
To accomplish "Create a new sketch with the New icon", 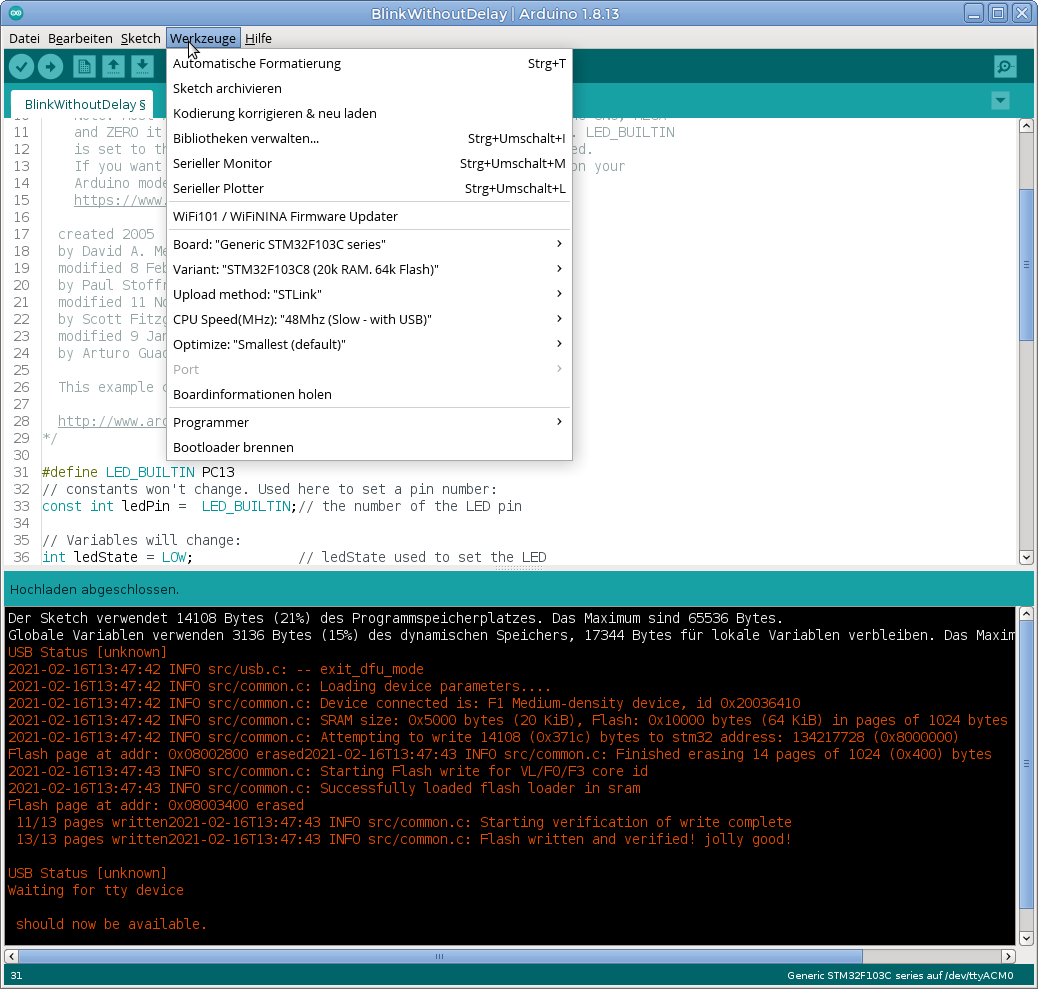I will [84, 66].
